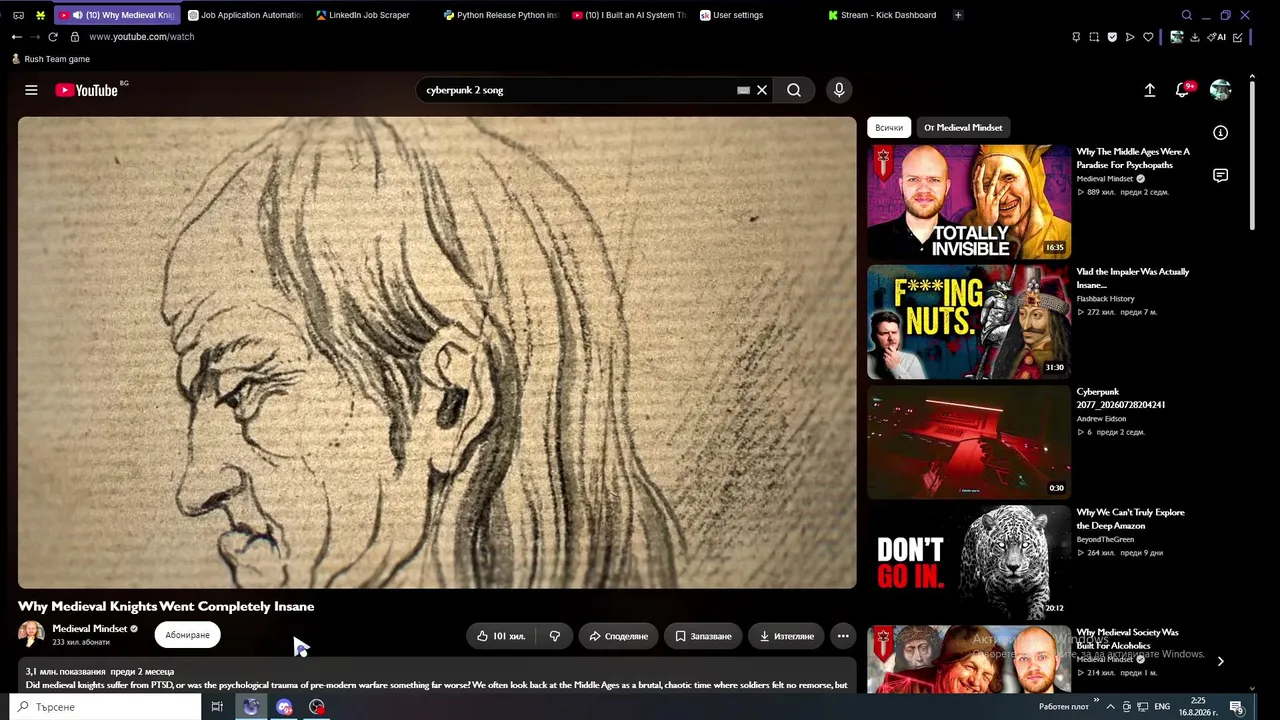The width and height of the screenshot is (1280, 720).
Task: Open more actions three-dot menu
Action: pos(843,636)
